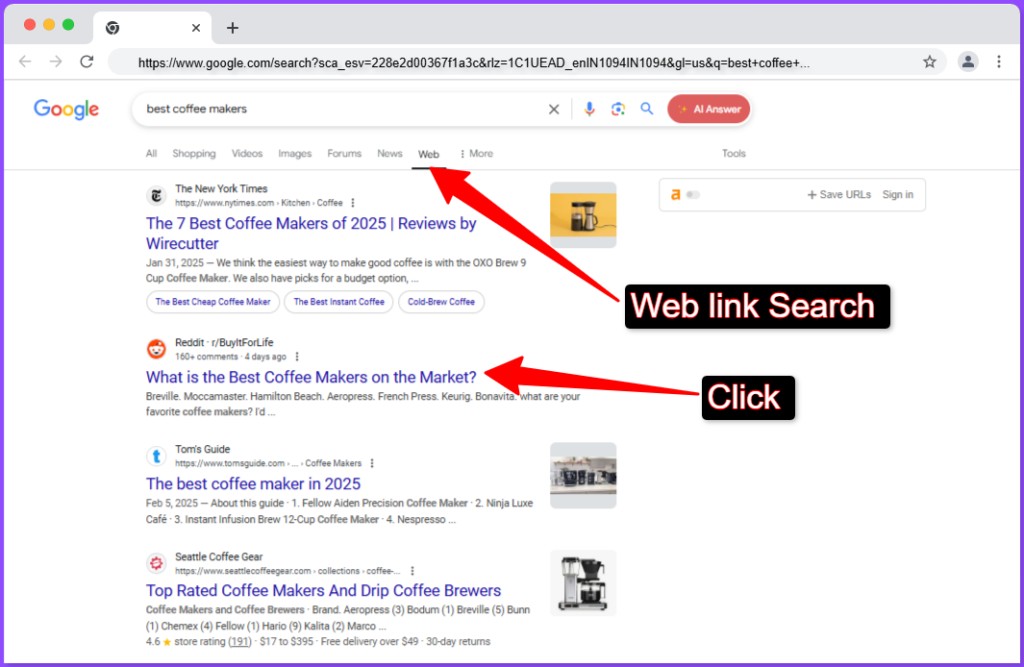Click the Tom's Guide favicon
This screenshot has width=1024, height=667.
[x=156, y=456]
